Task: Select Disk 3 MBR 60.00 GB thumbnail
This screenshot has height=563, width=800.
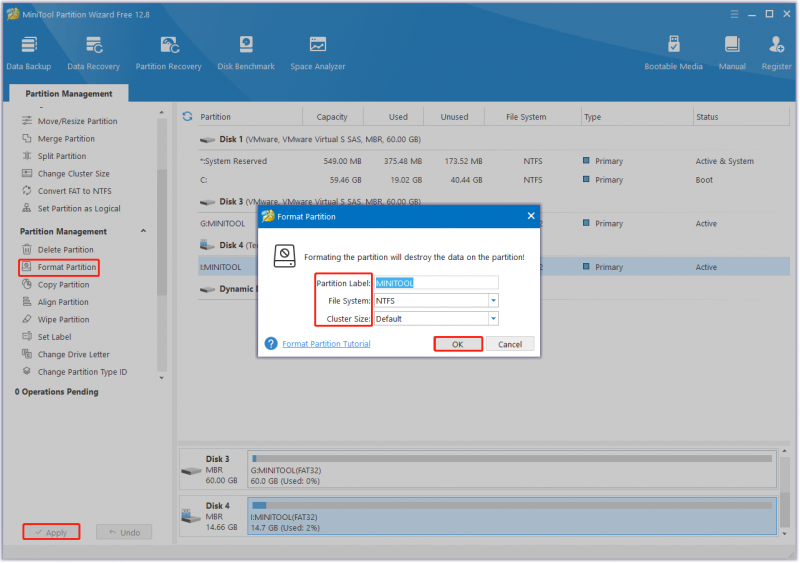Action: (213, 469)
